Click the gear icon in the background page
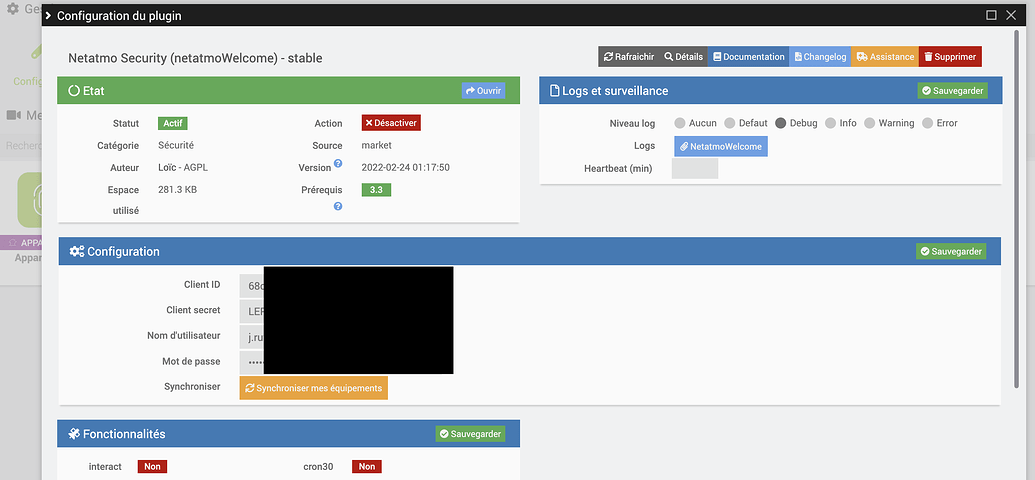Viewport: 1035px width, 480px height. click(13, 9)
